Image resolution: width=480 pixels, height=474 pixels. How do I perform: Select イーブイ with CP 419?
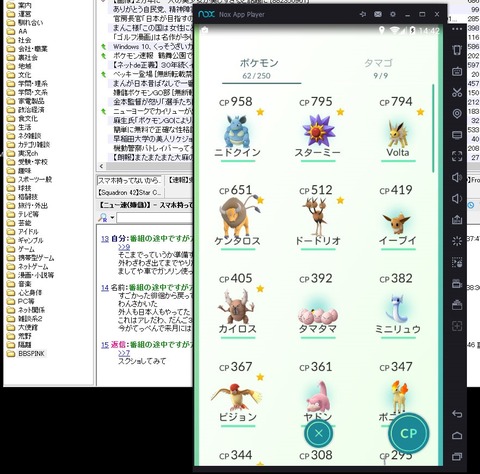[x=398, y=217]
